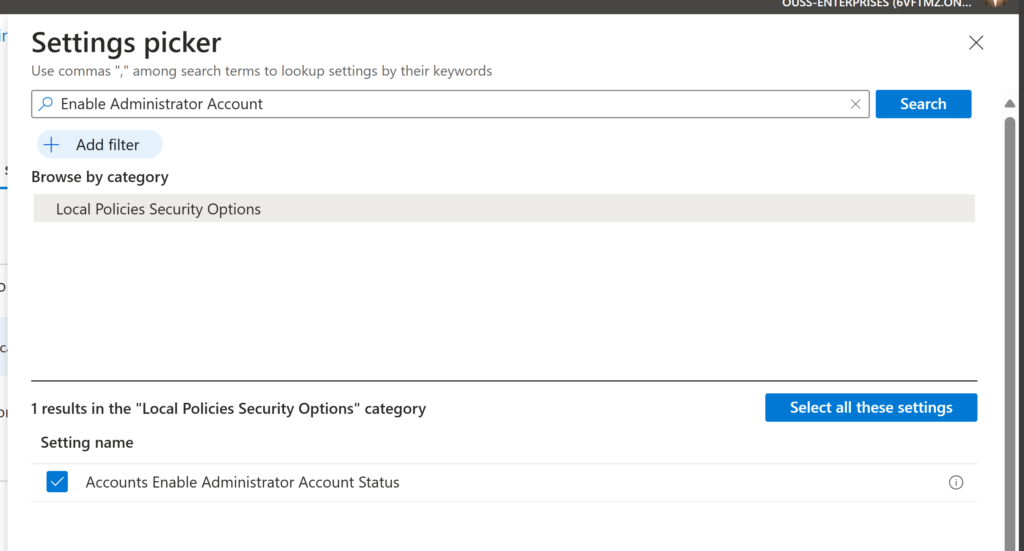Close the Settings picker panel
Screen dimensions: 1024x551
click(976, 43)
